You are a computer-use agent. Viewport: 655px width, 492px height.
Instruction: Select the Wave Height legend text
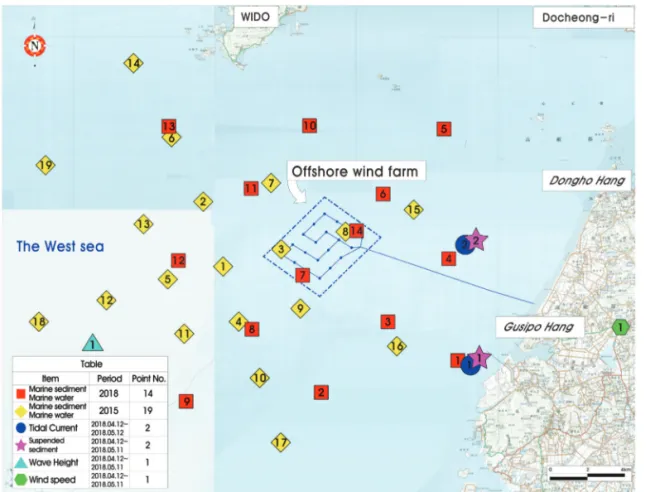pyautogui.click(x=53, y=462)
